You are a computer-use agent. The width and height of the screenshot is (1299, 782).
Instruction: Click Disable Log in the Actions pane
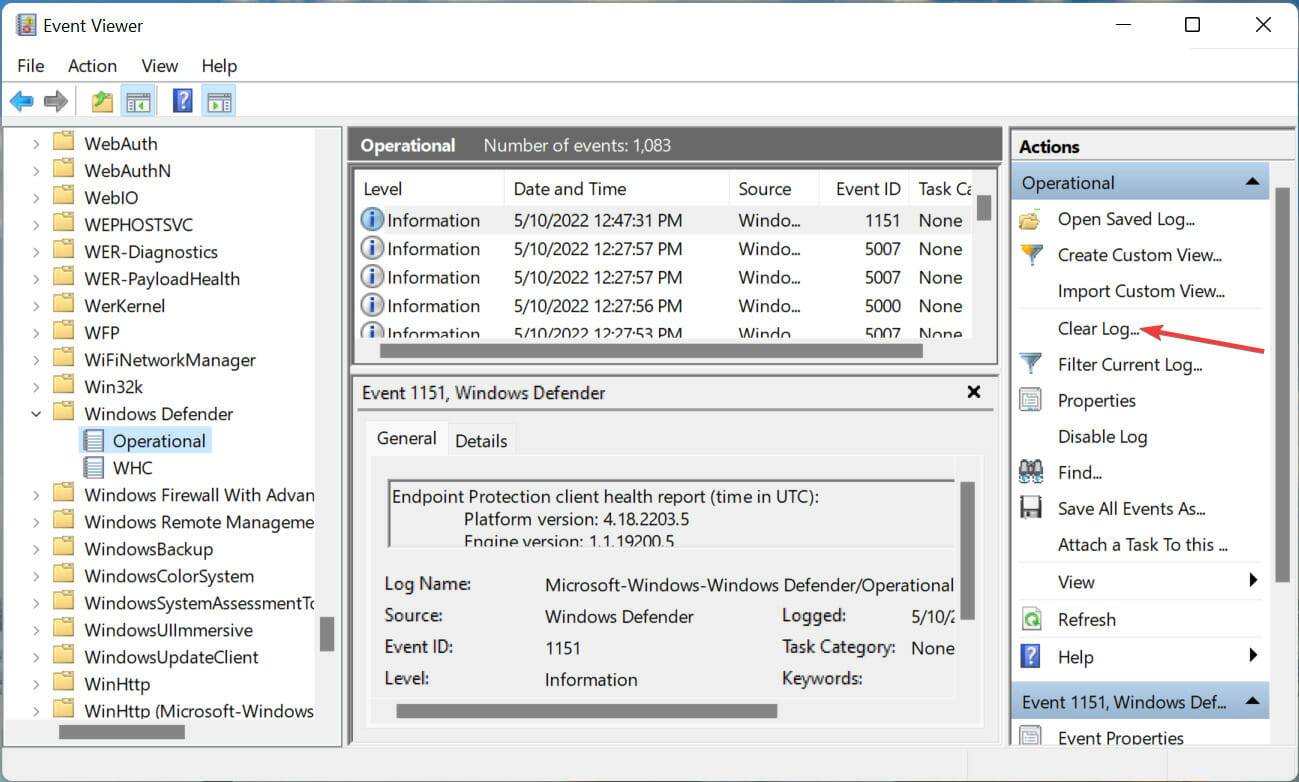(1102, 436)
